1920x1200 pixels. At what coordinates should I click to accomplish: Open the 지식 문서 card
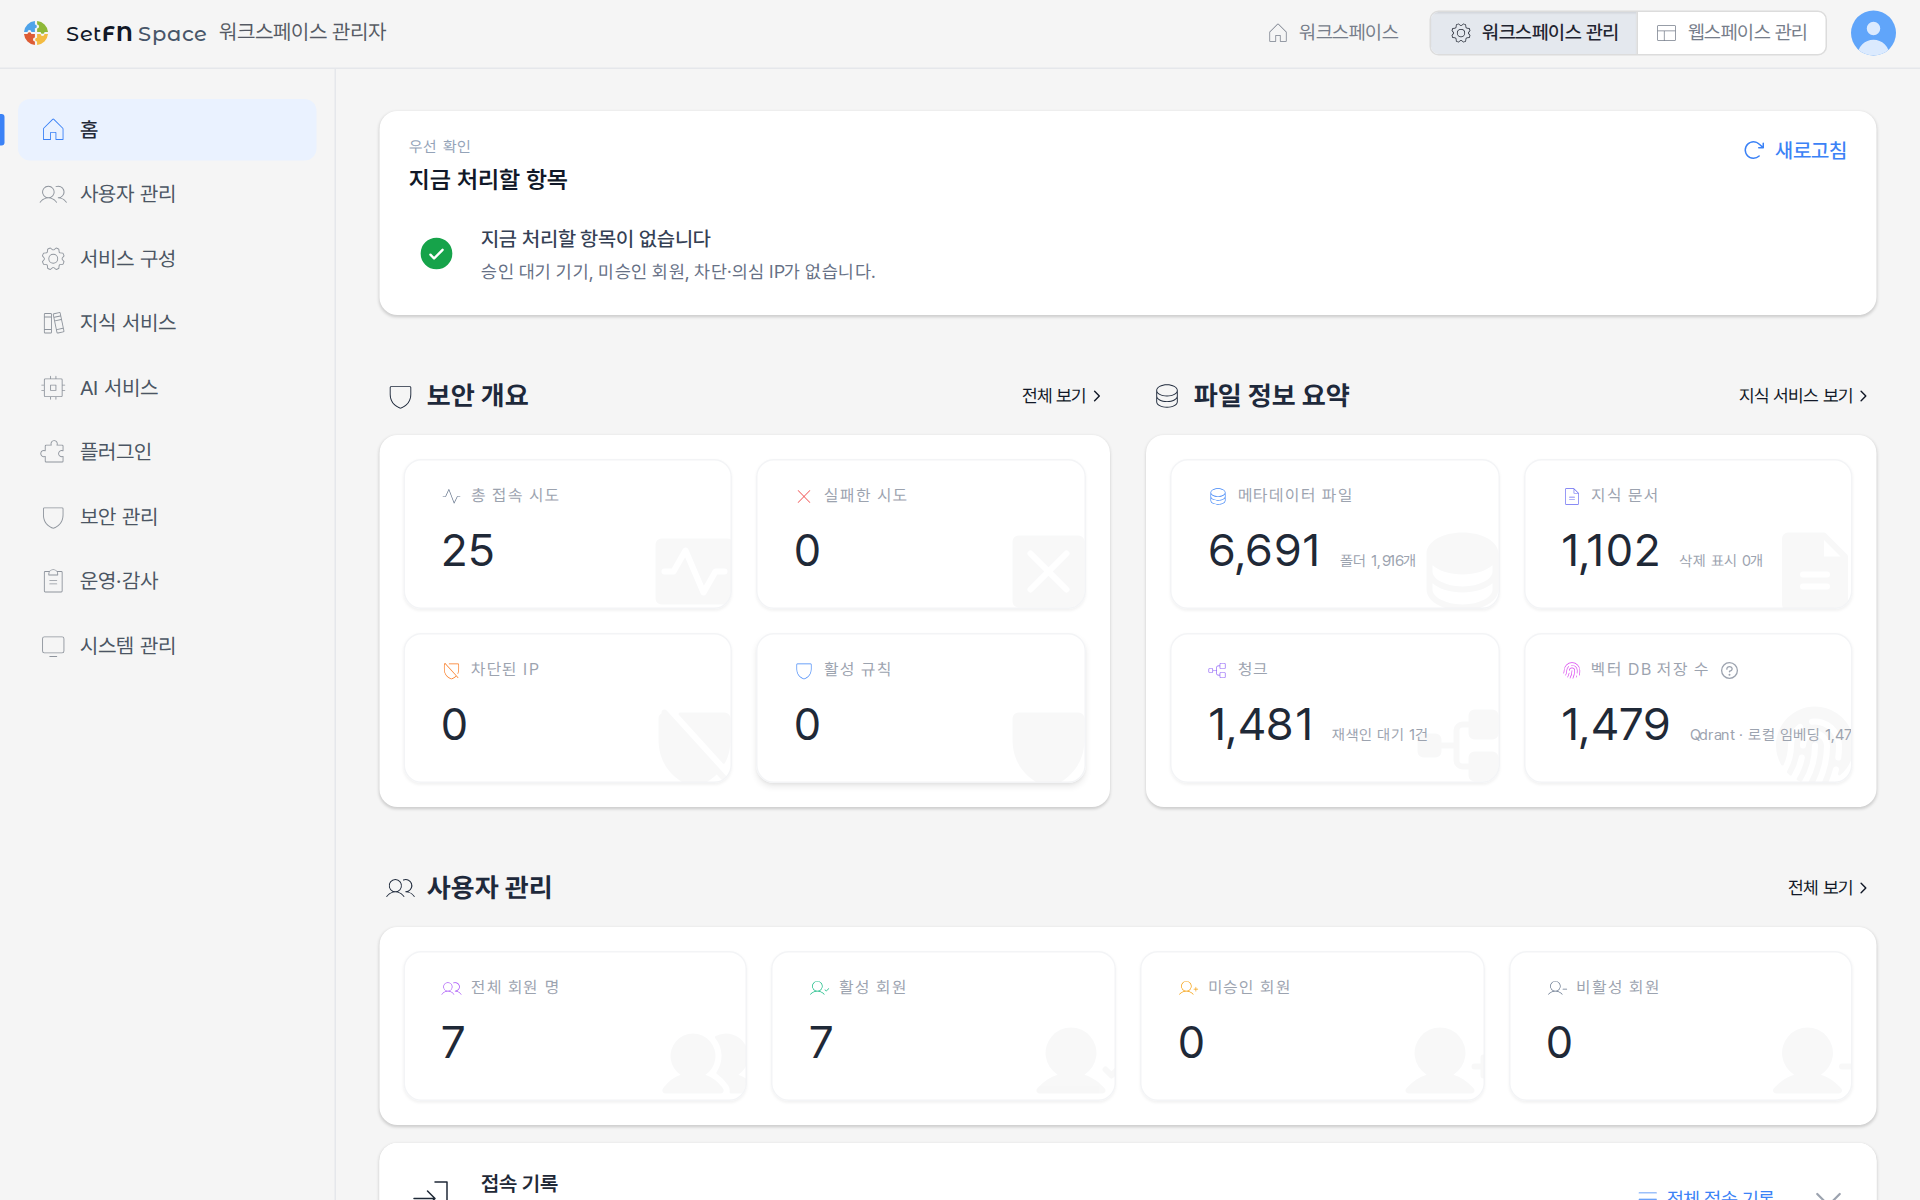click(1688, 534)
